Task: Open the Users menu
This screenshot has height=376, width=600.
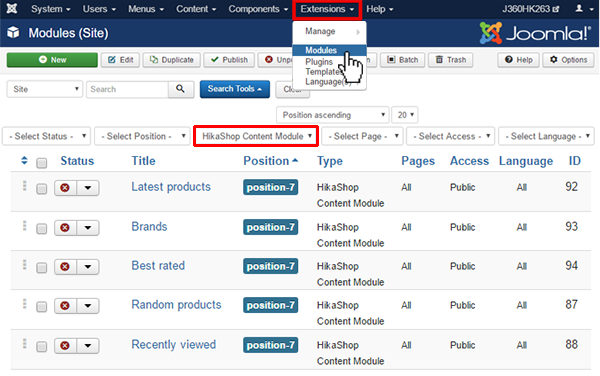Action: click(99, 9)
